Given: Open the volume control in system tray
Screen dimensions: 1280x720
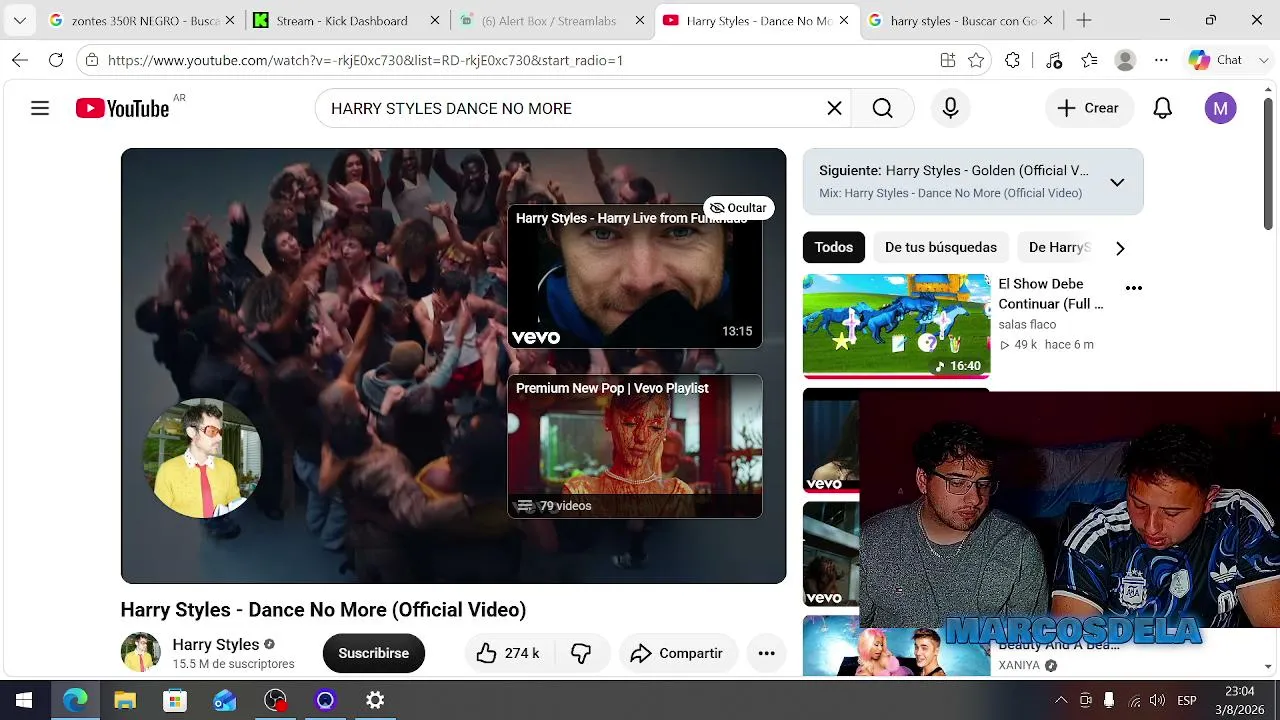Looking at the screenshot, I should (1158, 700).
